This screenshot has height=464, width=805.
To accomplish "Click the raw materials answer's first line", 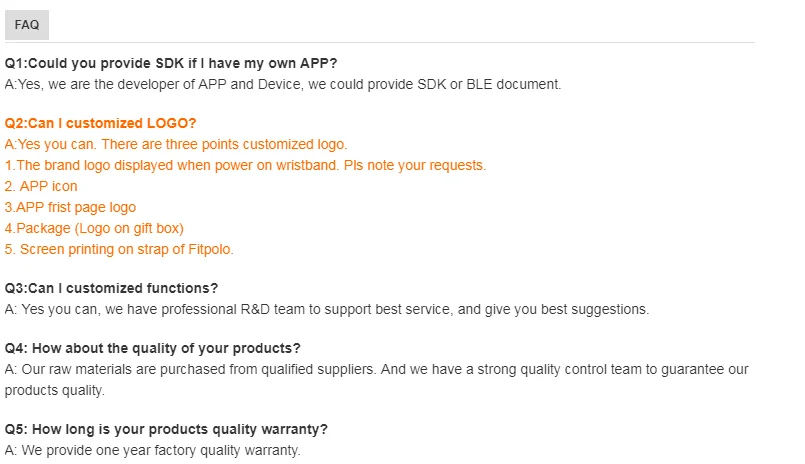I will pyautogui.click(x=376, y=369).
